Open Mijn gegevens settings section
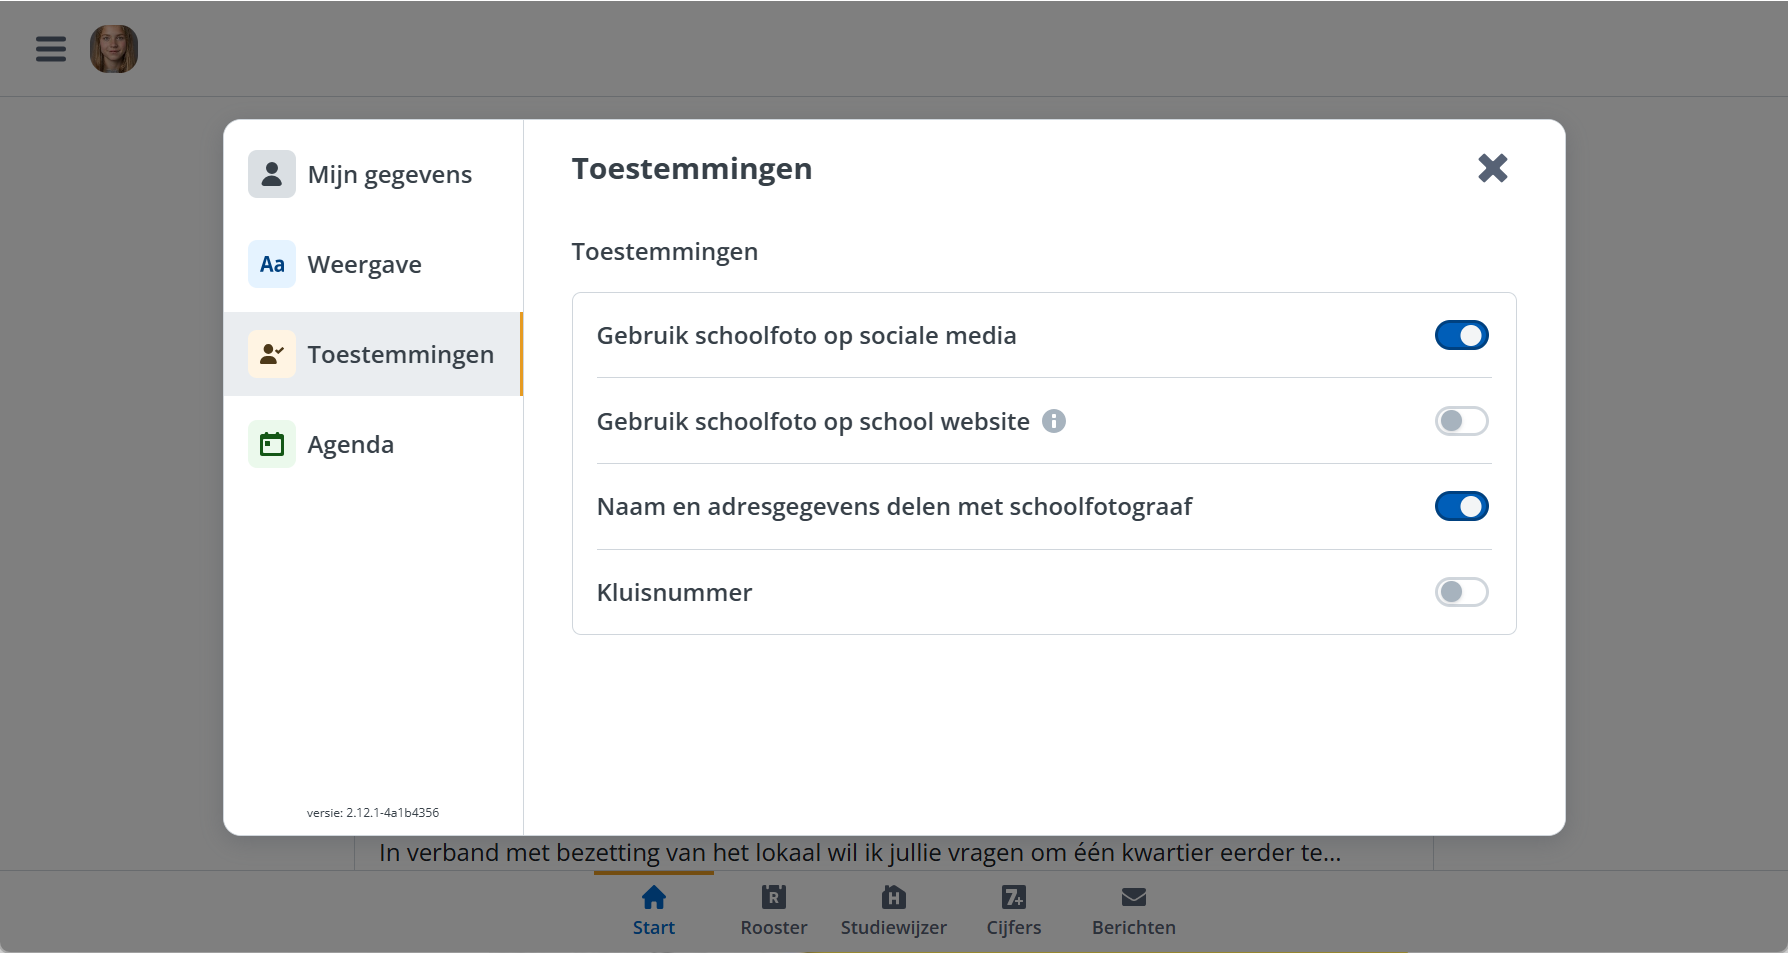 pos(389,175)
